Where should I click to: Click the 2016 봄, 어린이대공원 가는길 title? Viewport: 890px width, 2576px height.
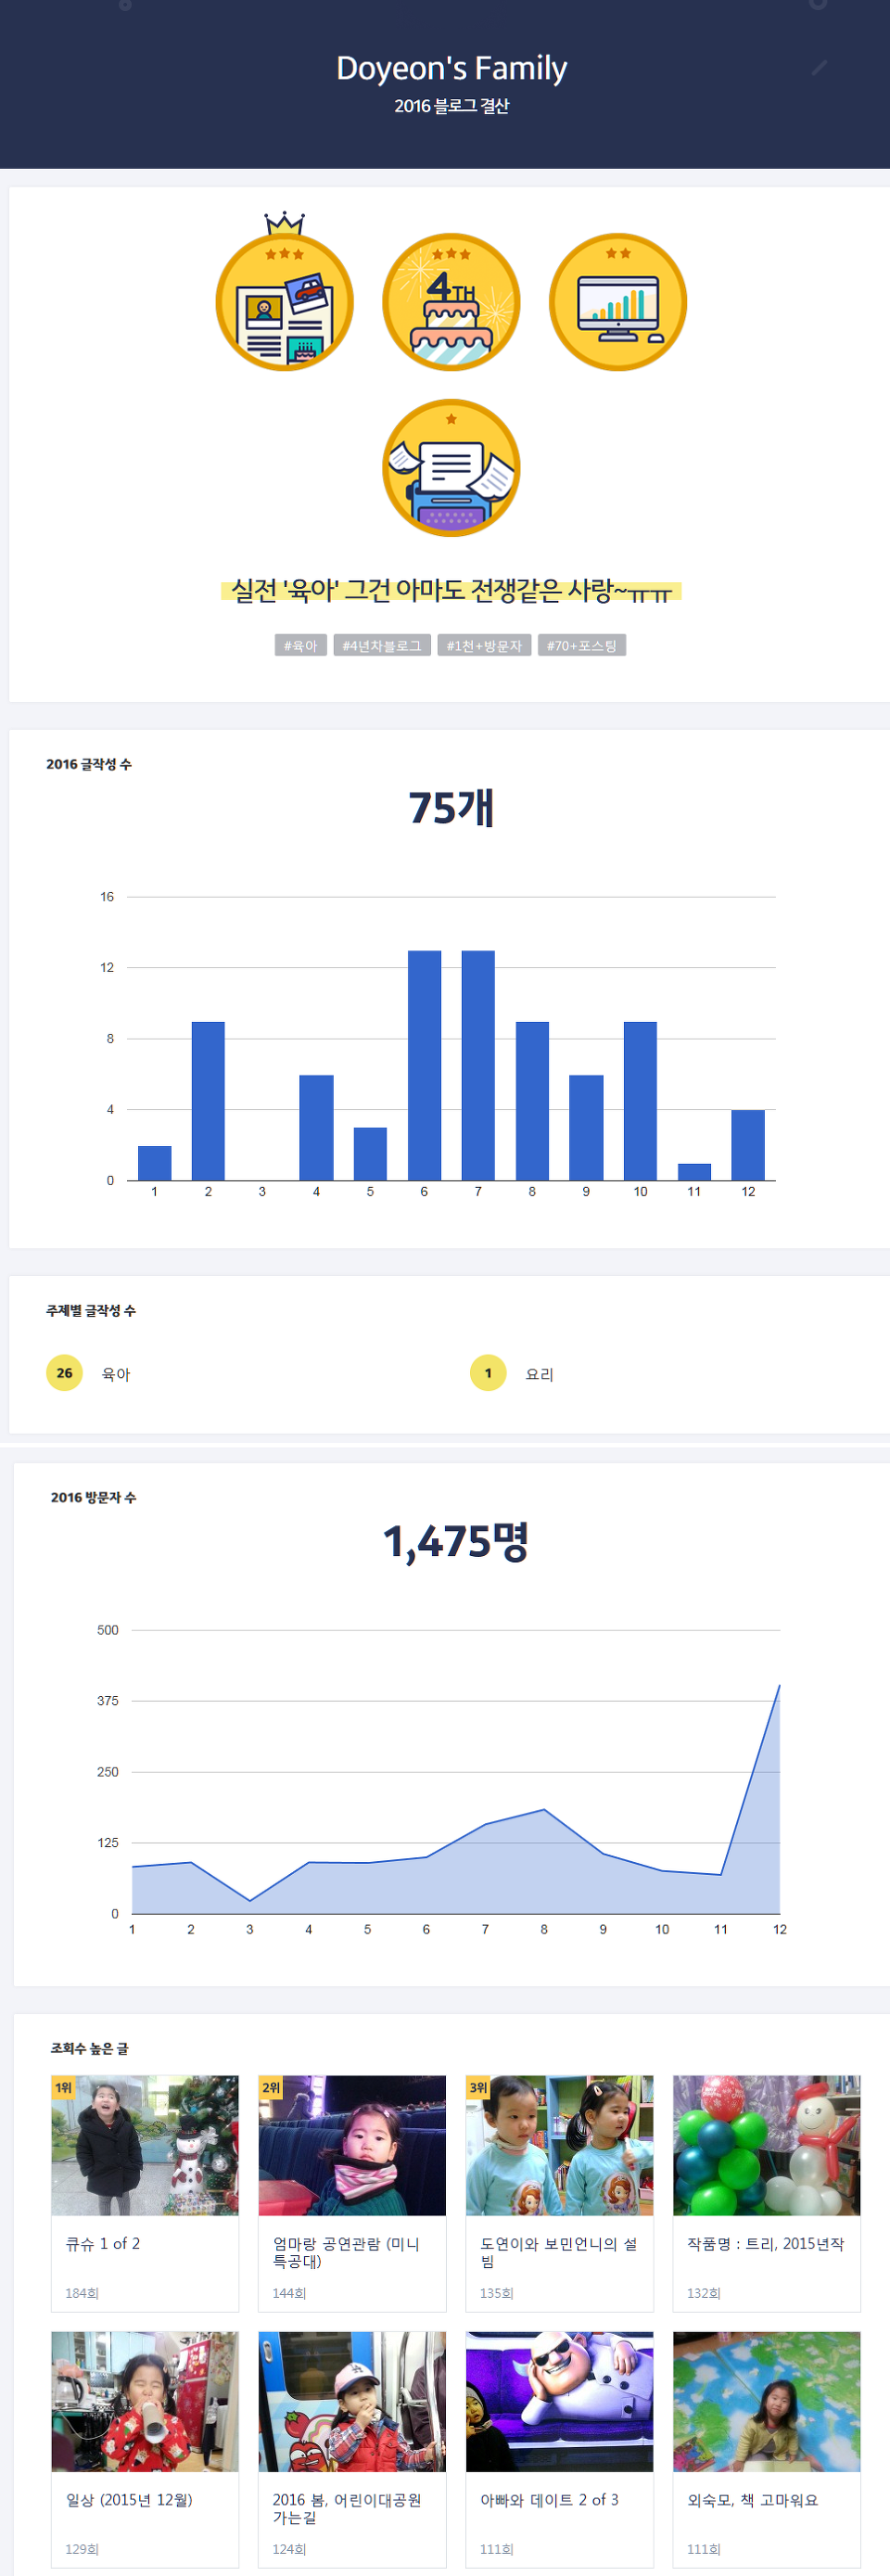click(x=346, y=2508)
